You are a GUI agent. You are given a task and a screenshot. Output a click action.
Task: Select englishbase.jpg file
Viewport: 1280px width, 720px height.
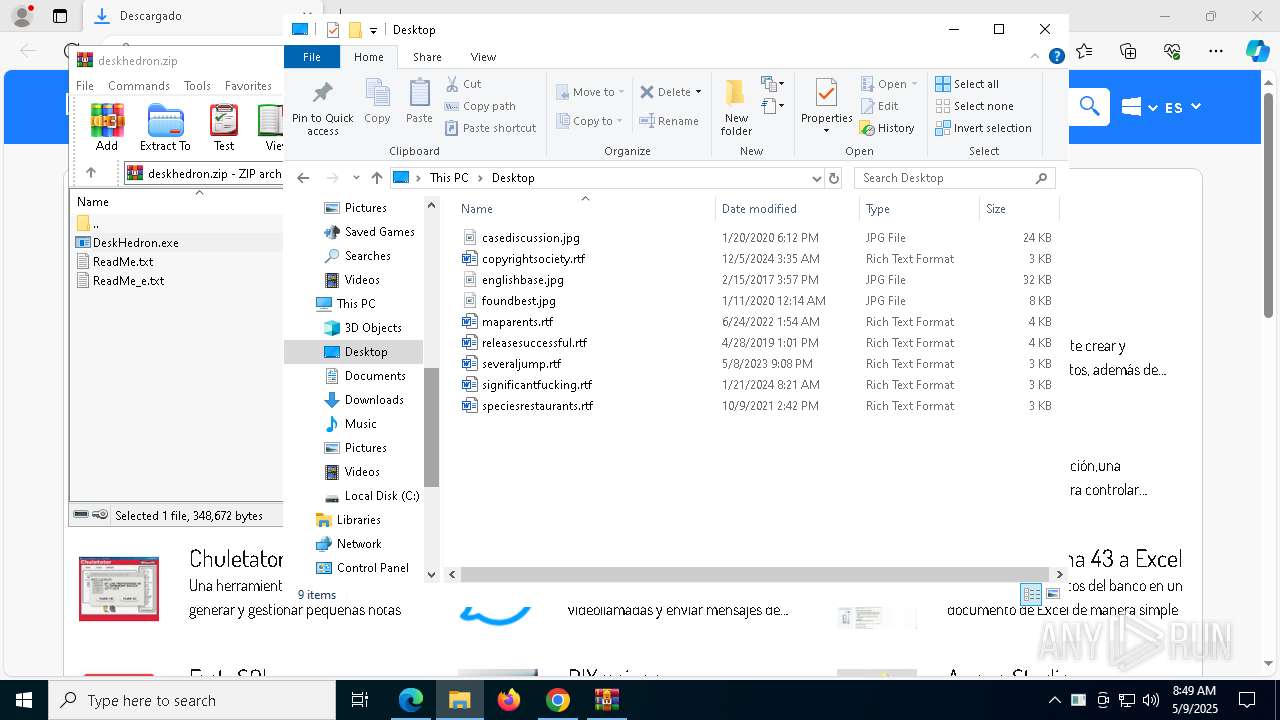click(522, 280)
